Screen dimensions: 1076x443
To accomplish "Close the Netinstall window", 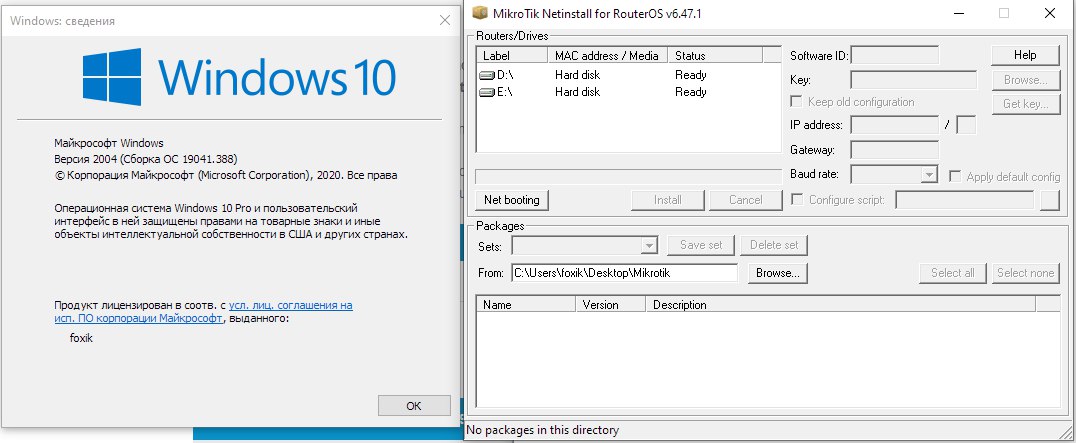I will click(1050, 13).
